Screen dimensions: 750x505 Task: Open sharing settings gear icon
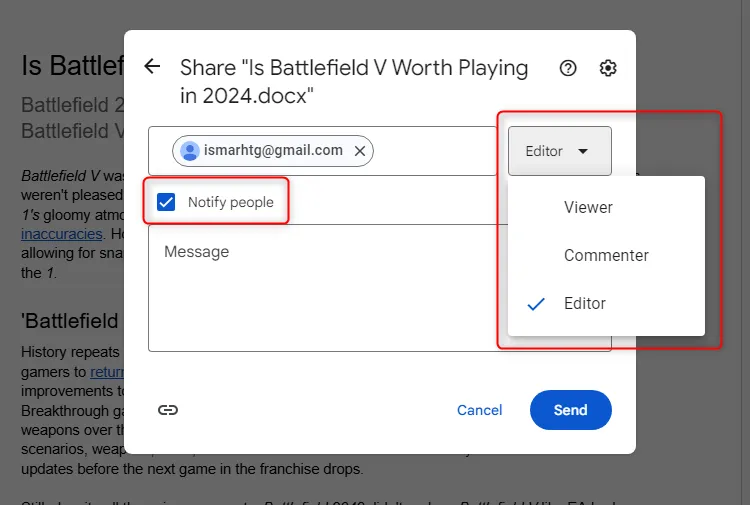pos(608,68)
